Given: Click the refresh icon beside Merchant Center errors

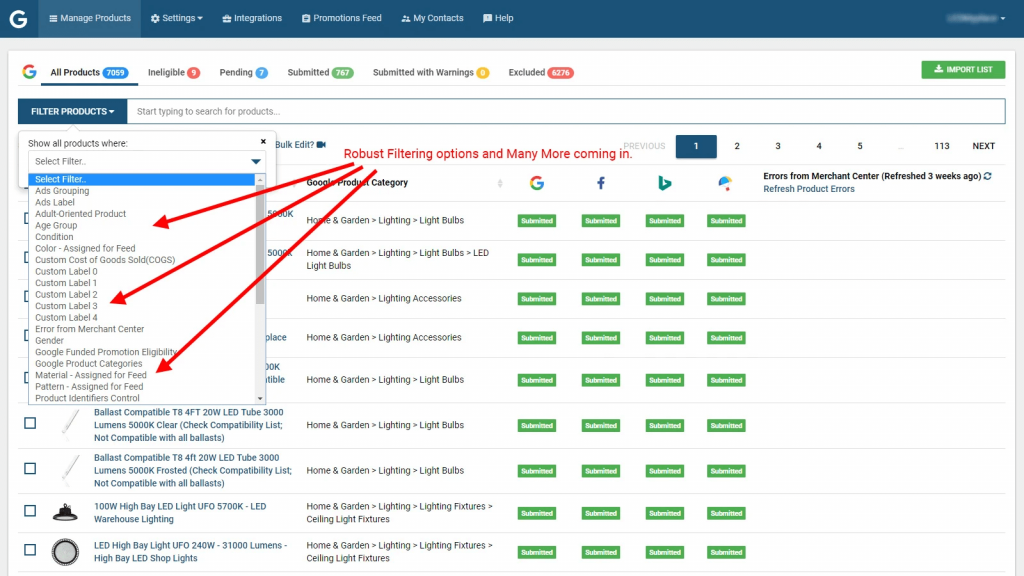Looking at the screenshot, I should point(988,176).
